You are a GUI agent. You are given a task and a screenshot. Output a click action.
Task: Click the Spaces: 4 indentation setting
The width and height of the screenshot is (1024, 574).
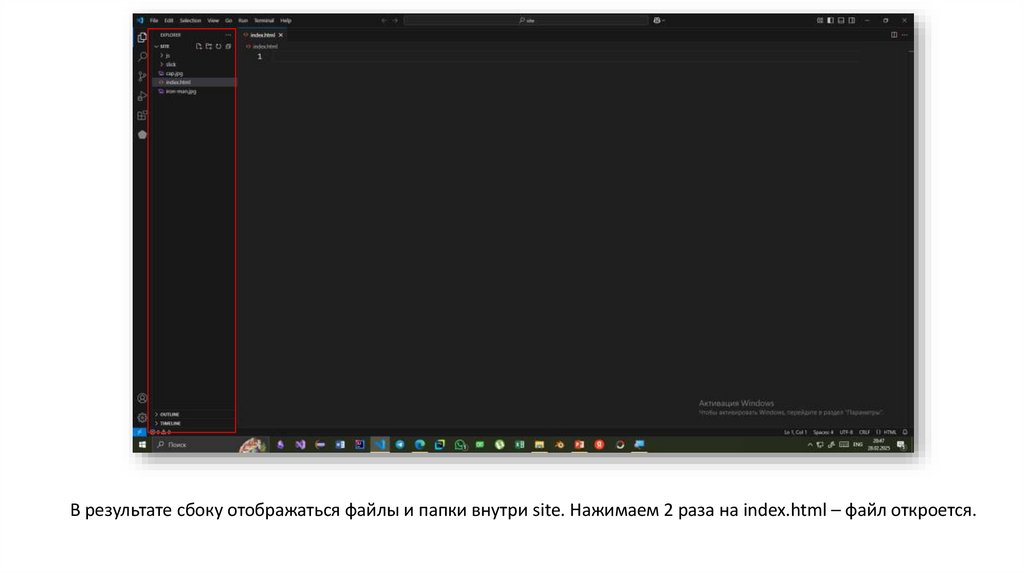(823, 432)
